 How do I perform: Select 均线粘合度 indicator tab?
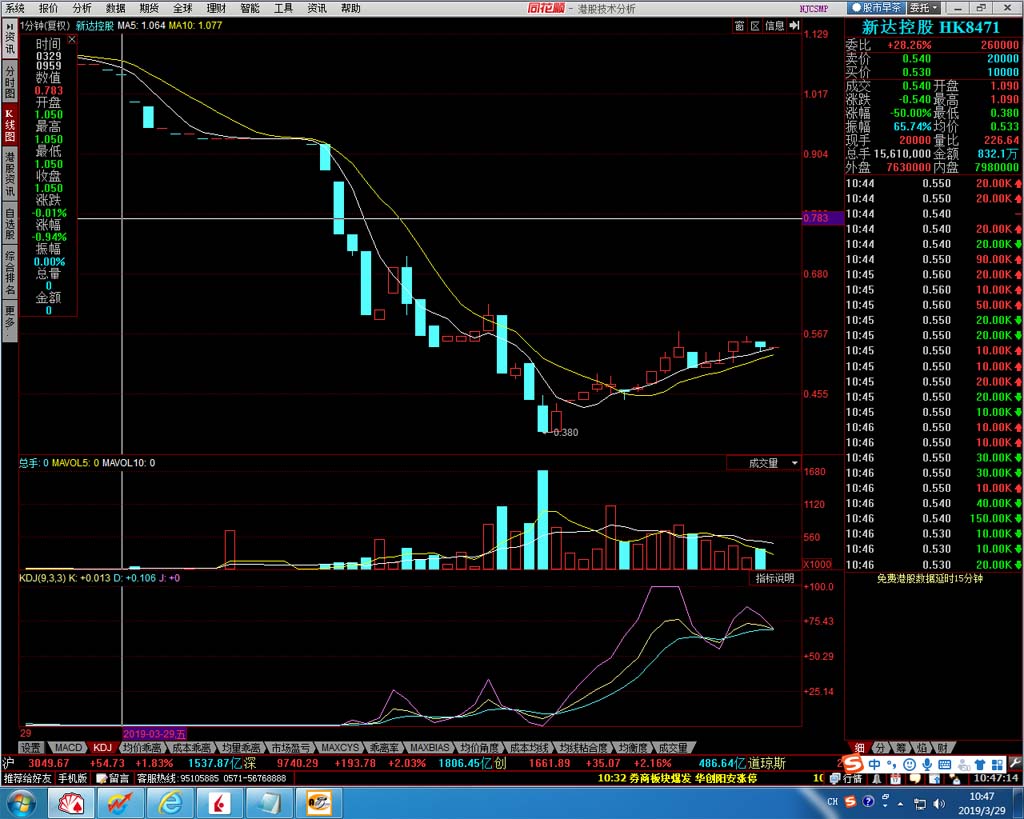[583, 748]
